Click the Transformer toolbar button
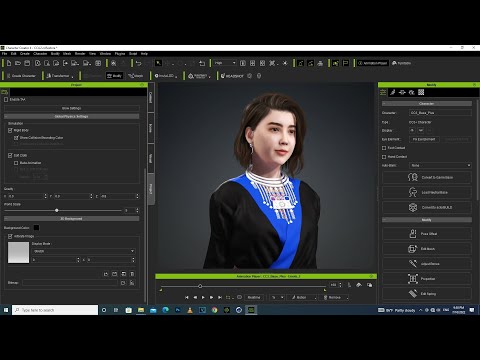This screenshot has width=480, height=360. point(59,76)
